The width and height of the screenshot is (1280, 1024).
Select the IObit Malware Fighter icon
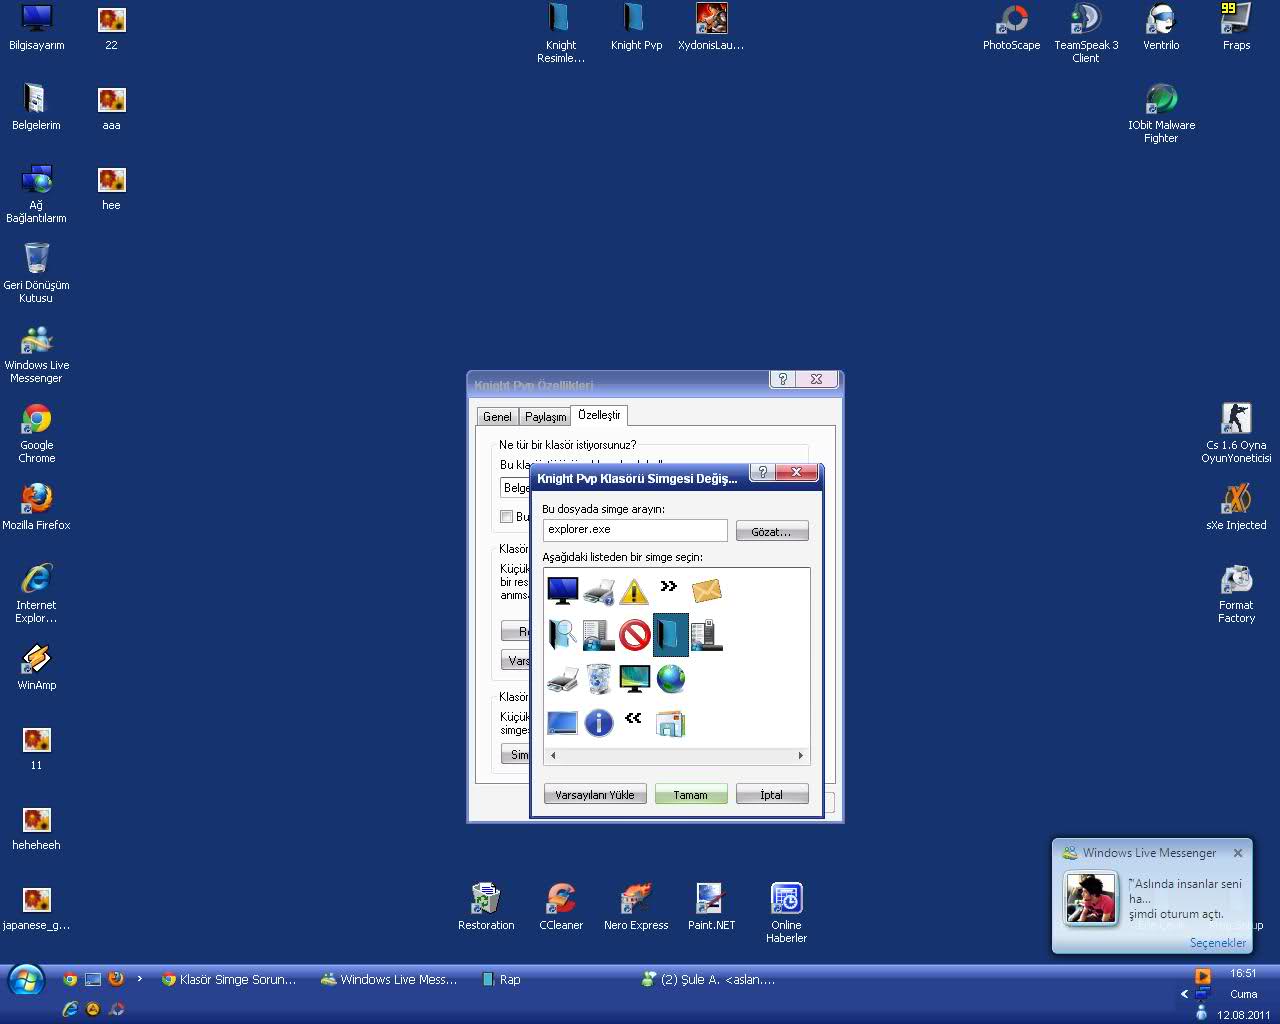click(1161, 113)
